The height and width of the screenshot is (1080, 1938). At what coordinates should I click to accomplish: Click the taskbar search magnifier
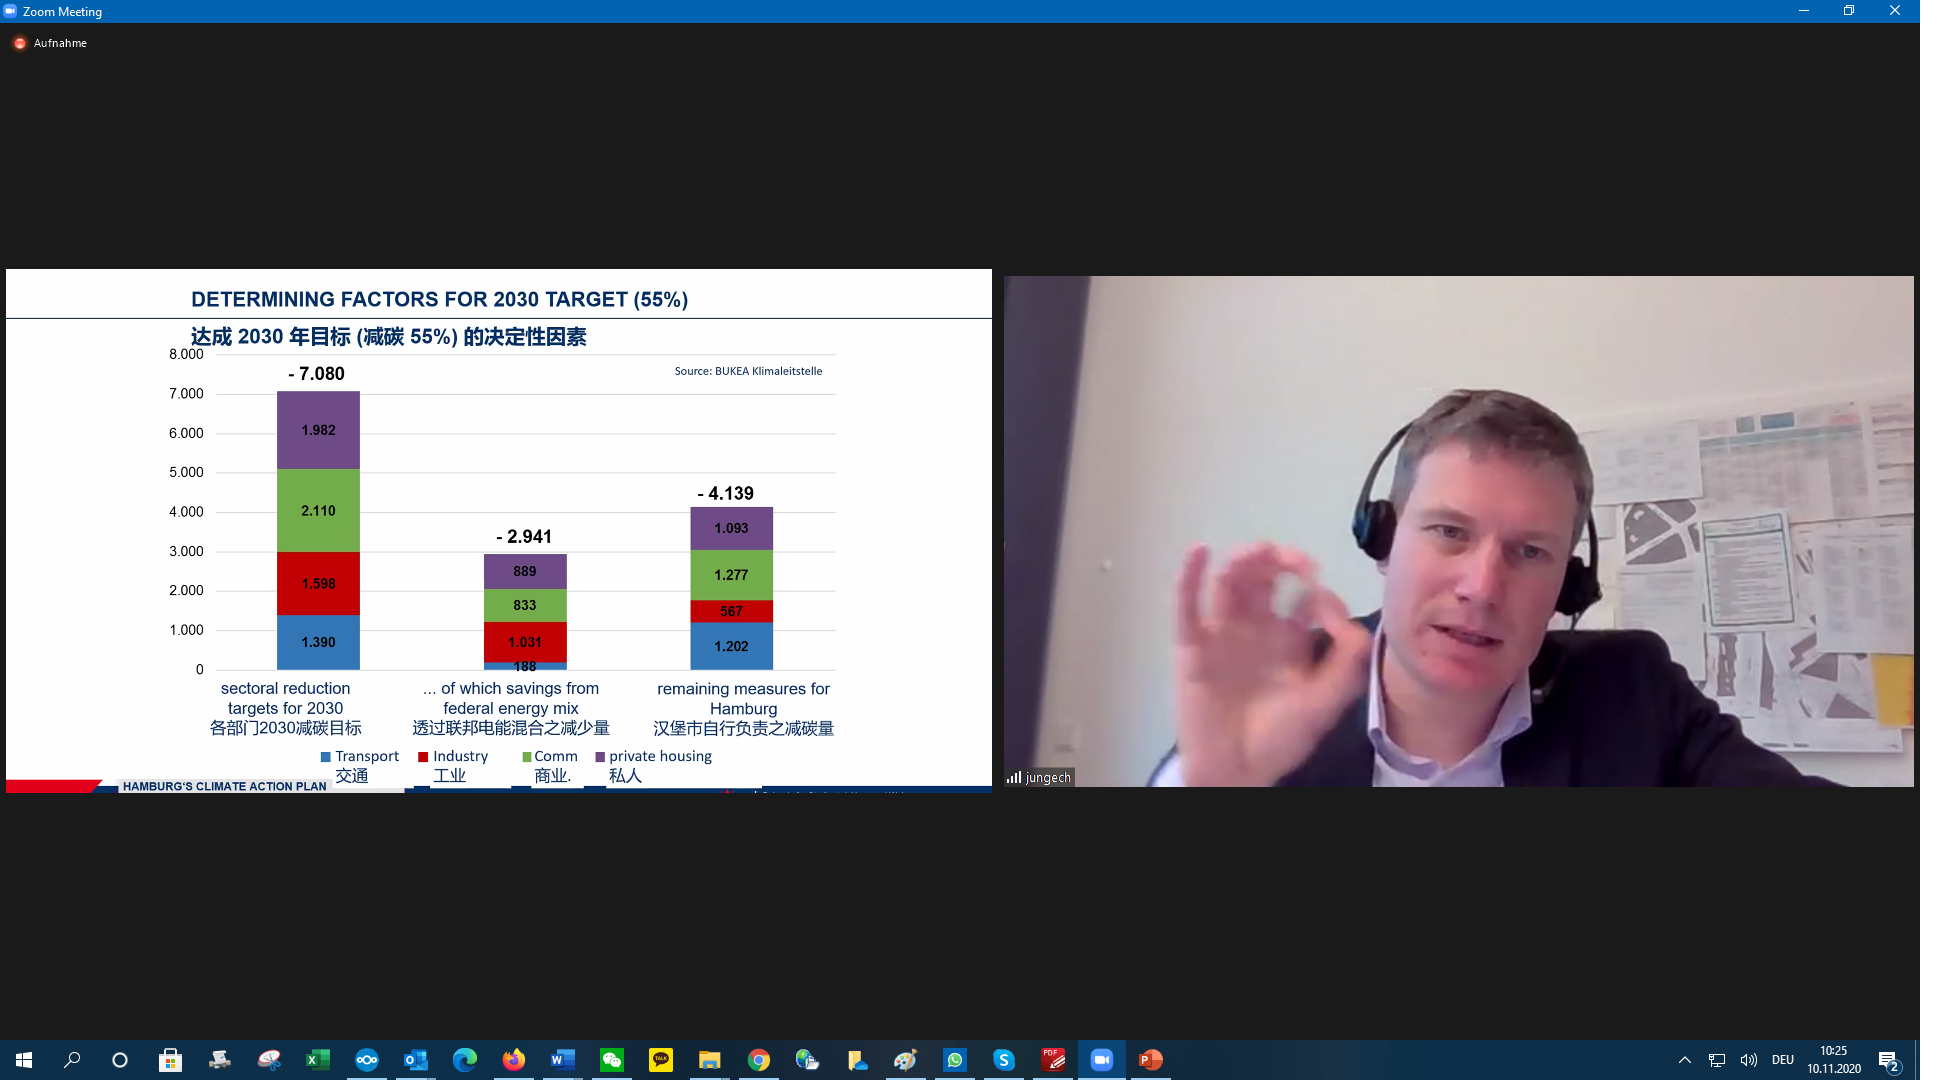pyautogui.click(x=72, y=1060)
